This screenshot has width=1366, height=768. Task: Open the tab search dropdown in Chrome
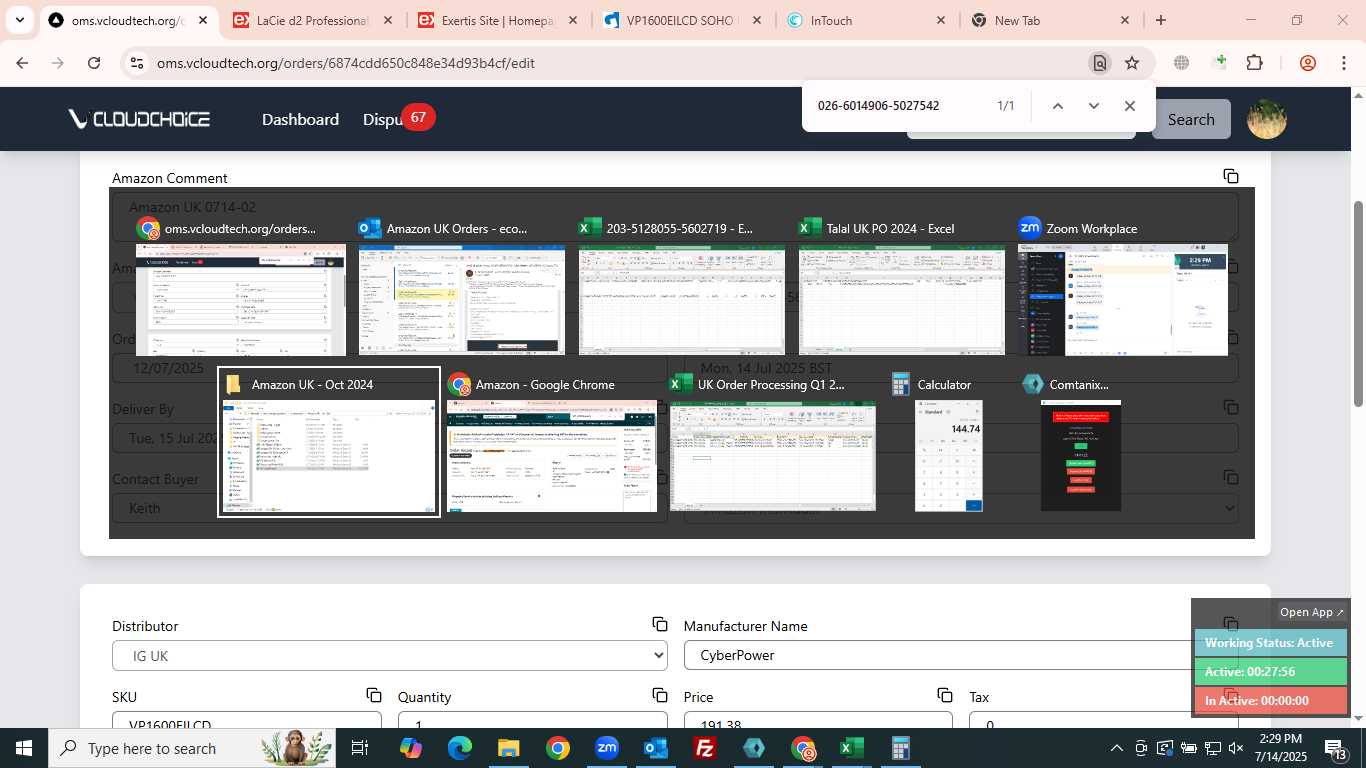pos(19,20)
